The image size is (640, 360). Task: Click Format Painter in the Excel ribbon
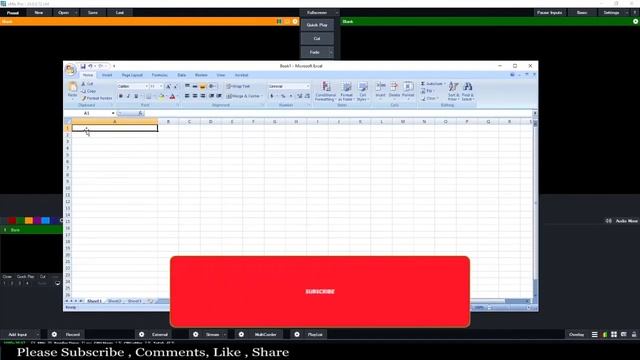(97, 98)
